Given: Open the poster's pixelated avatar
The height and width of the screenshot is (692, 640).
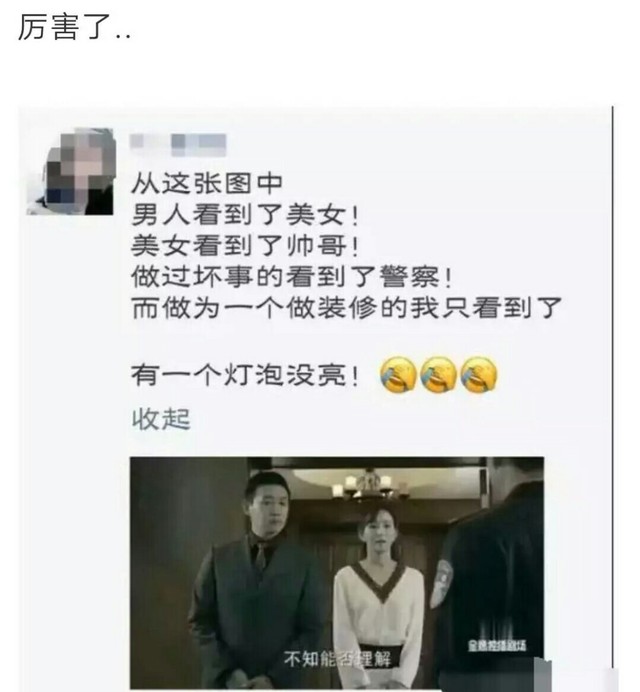Looking at the screenshot, I should [71, 172].
